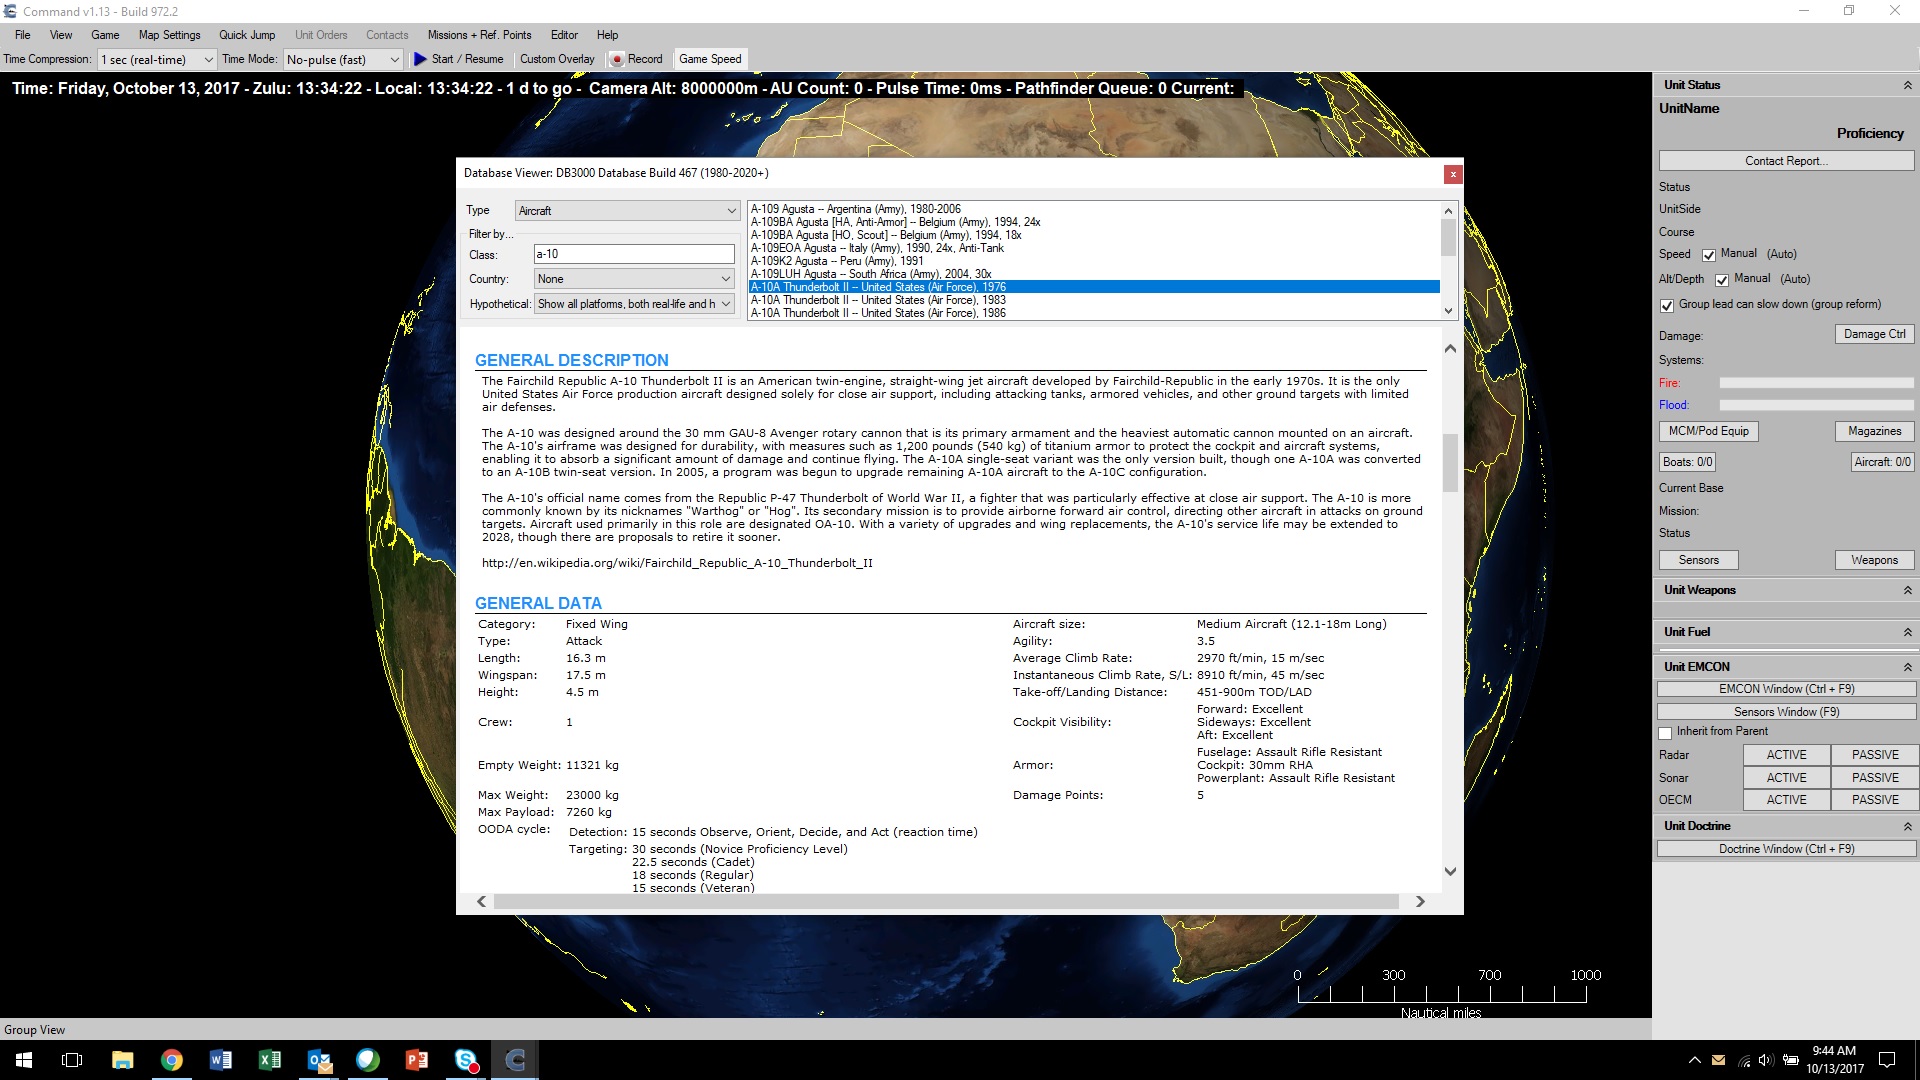Open Chrome from the taskbar
This screenshot has width=1920, height=1080.
[x=171, y=1060]
